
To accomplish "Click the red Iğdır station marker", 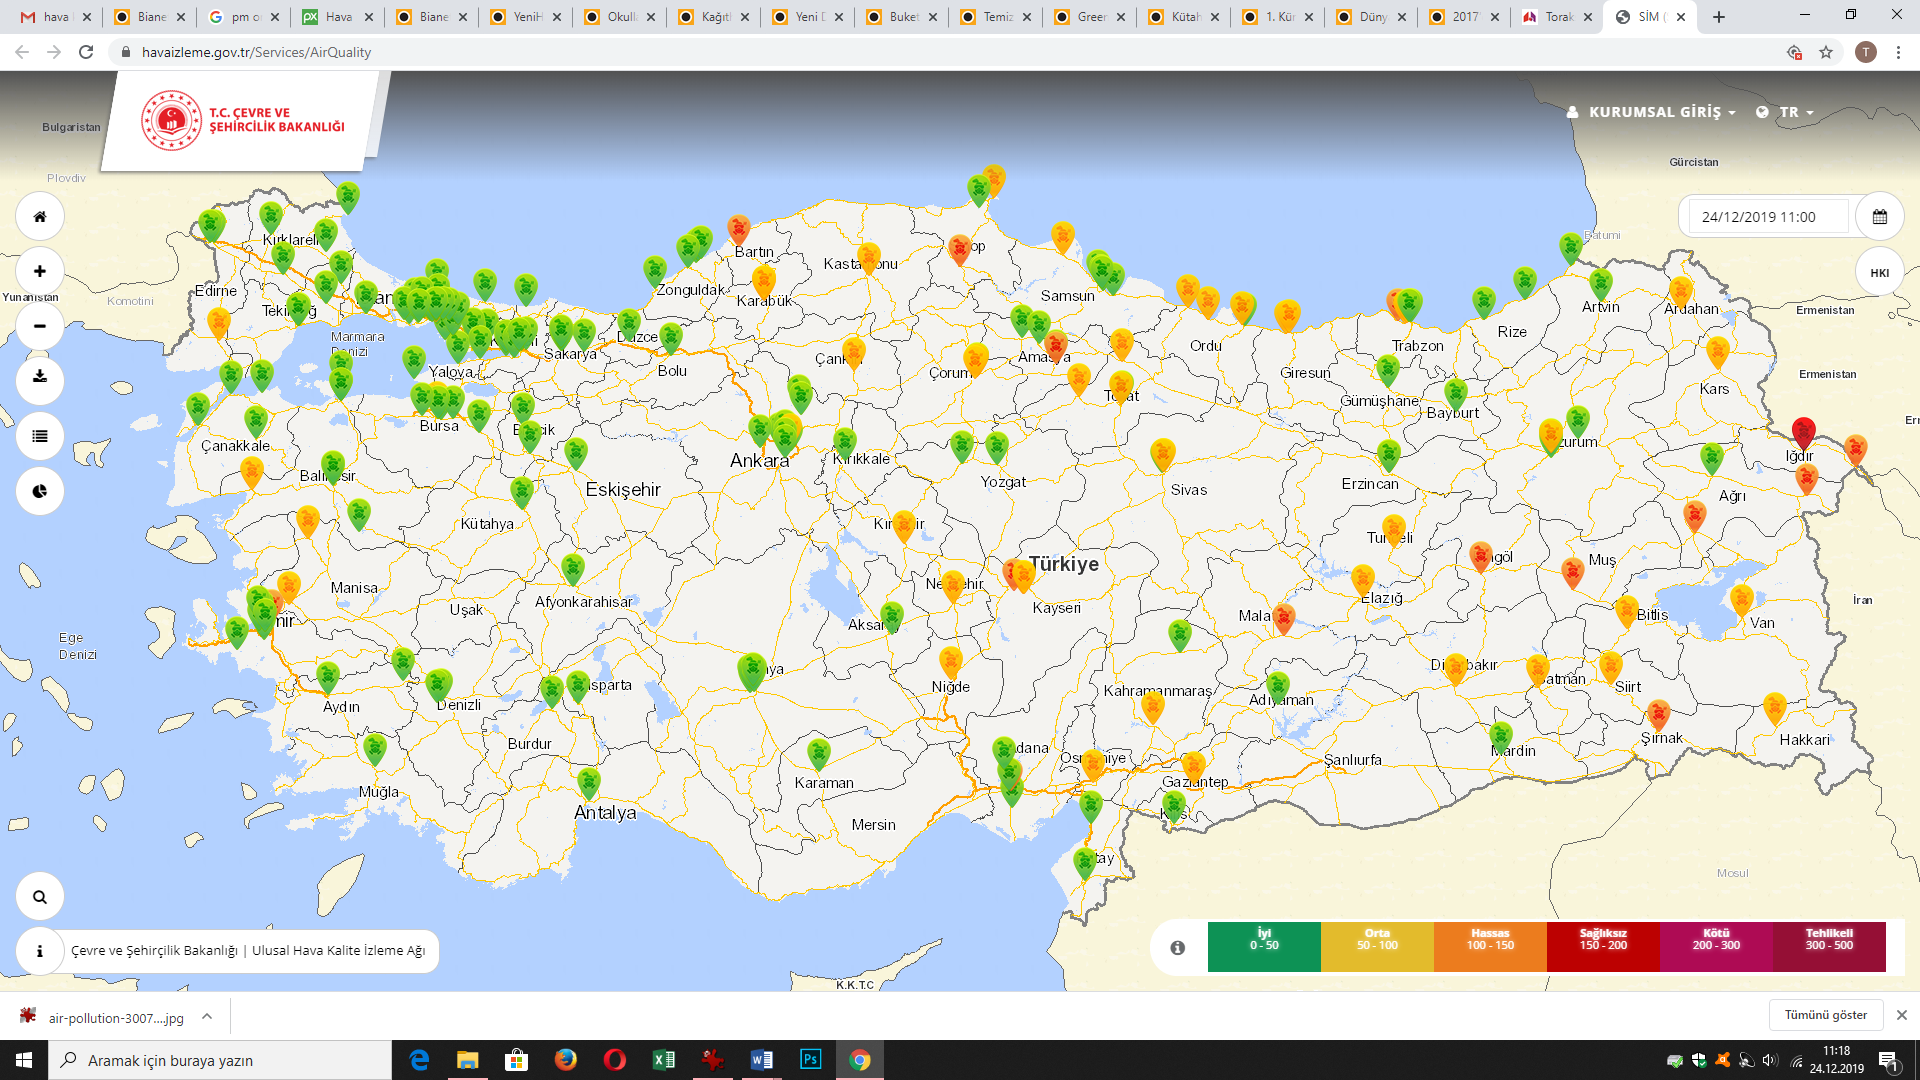I will pyautogui.click(x=1803, y=432).
